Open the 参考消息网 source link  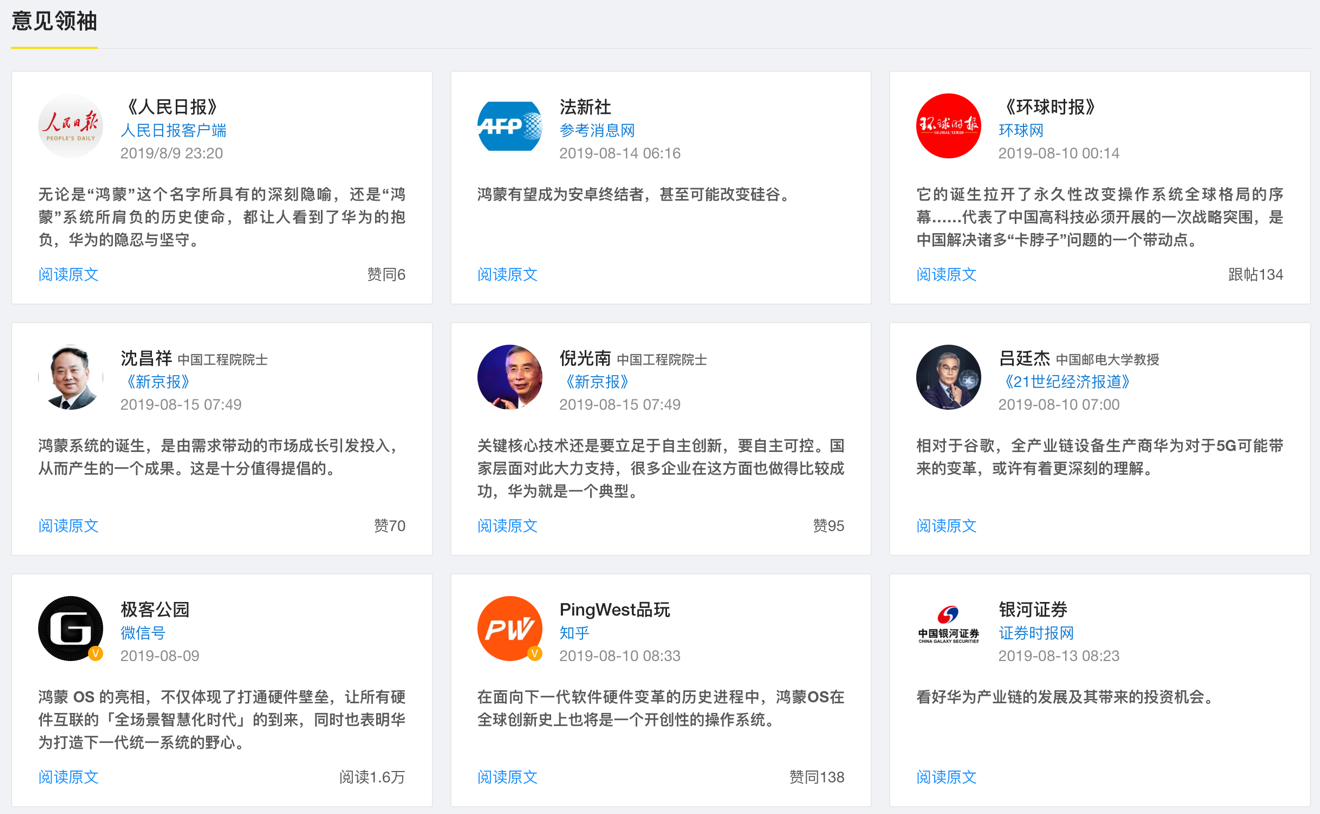597,130
